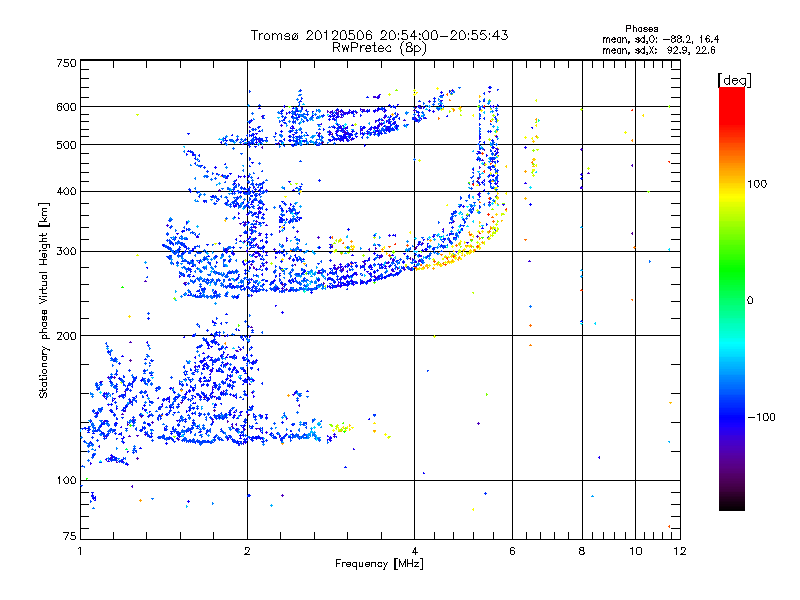Click the y-axis label 'Stationary phase Virtual Height [km]'
The image size is (800, 600).
[43, 301]
